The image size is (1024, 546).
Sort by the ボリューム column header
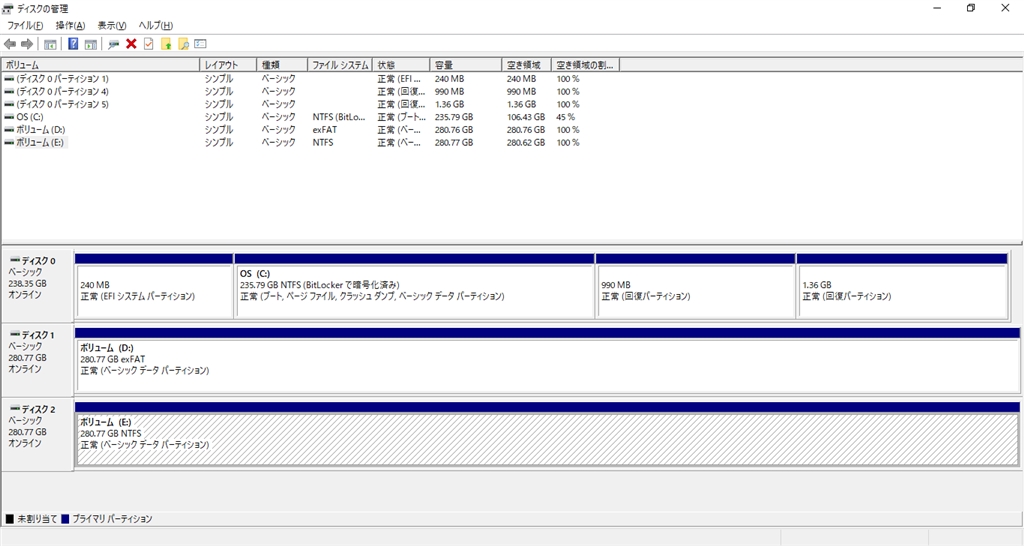pos(101,65)
